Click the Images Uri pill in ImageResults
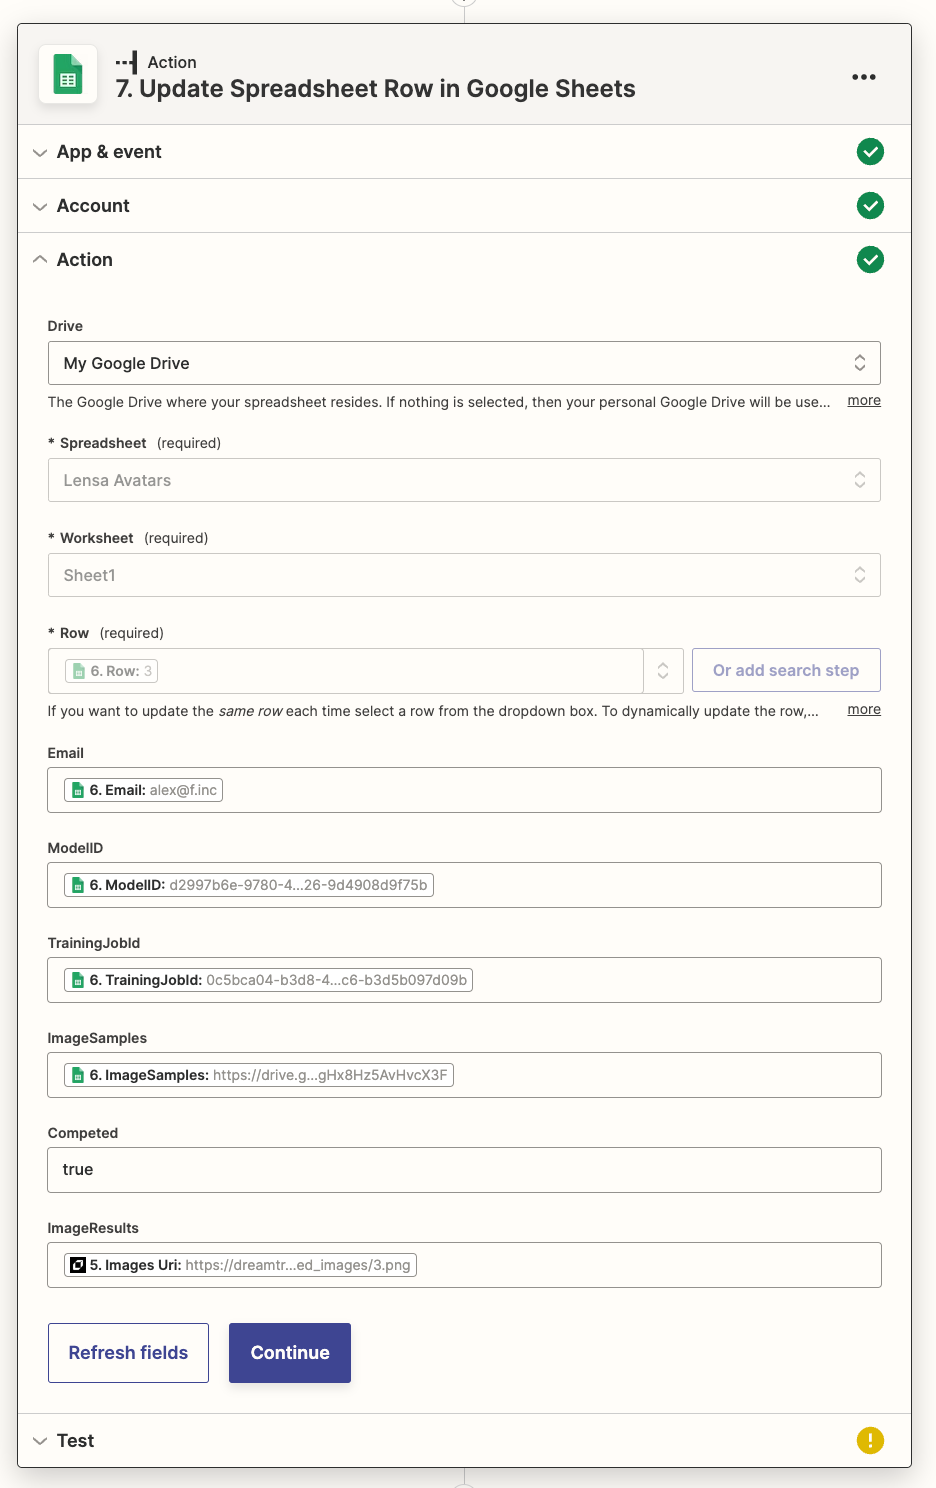The width and height of the screenshot is (936, 1488). [241, 1265]
